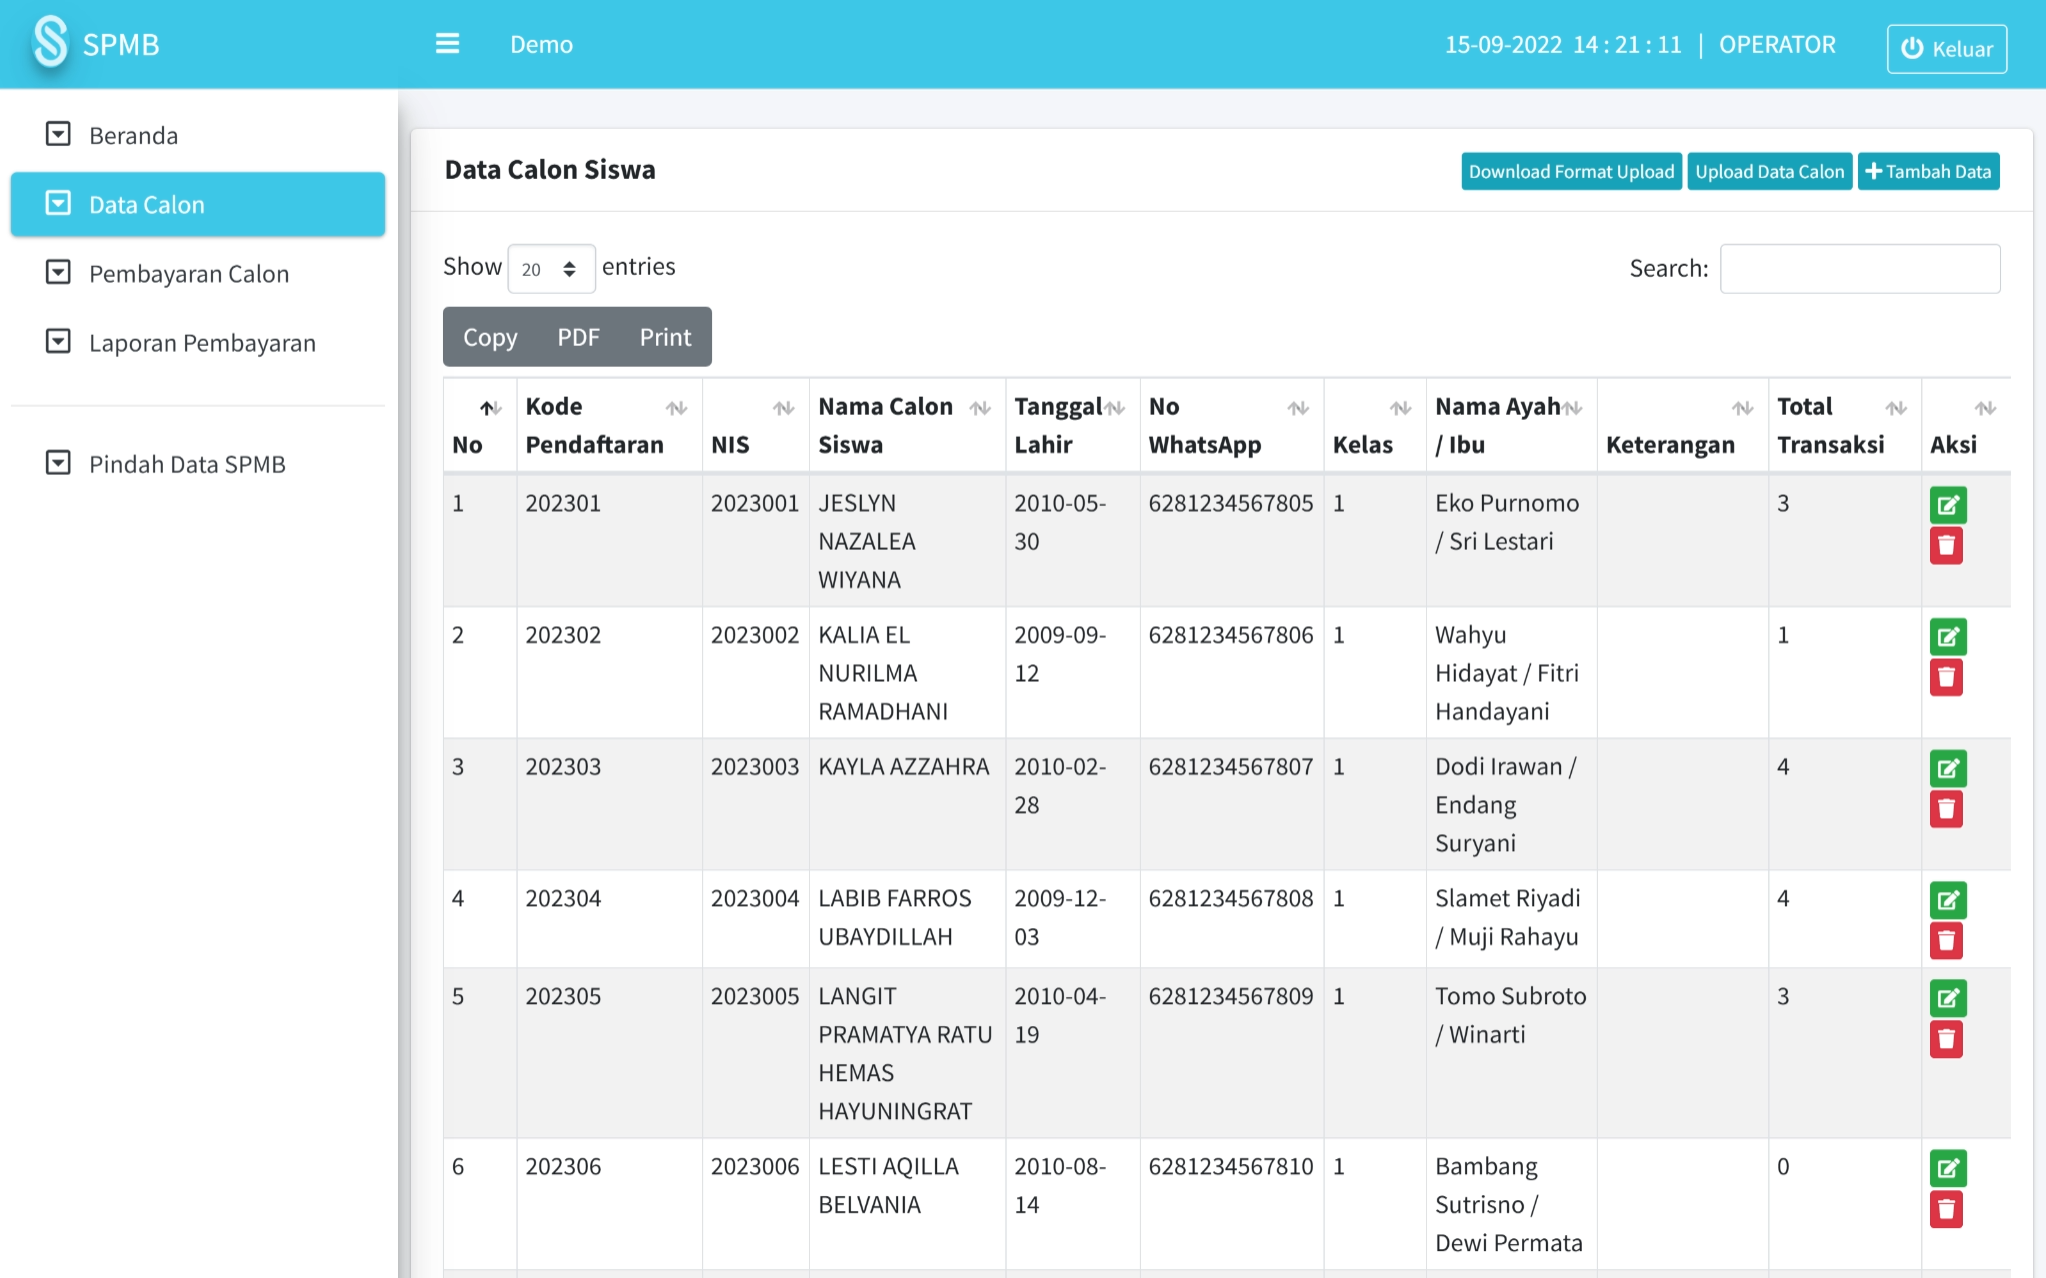Open Pembayaran Calon menu
2046x1278 pixels.
pyautogui.click(x=197, y=273)
